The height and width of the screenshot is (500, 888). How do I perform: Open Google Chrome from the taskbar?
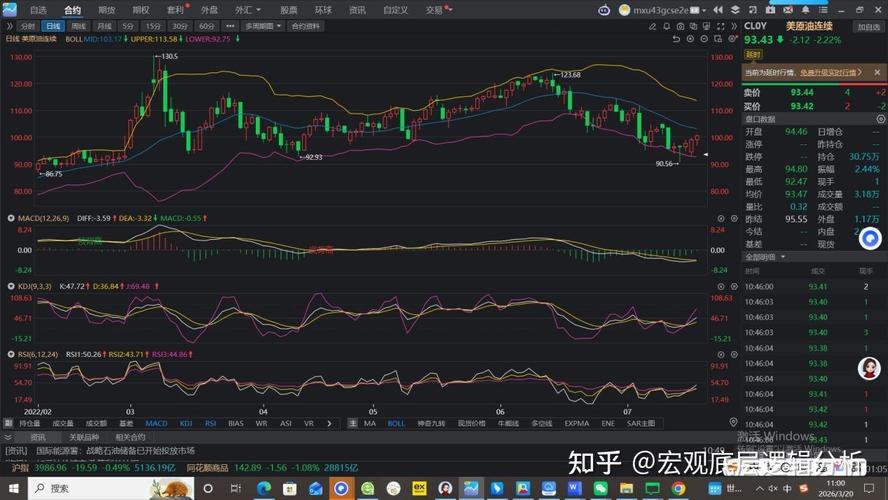pos(678,488)
